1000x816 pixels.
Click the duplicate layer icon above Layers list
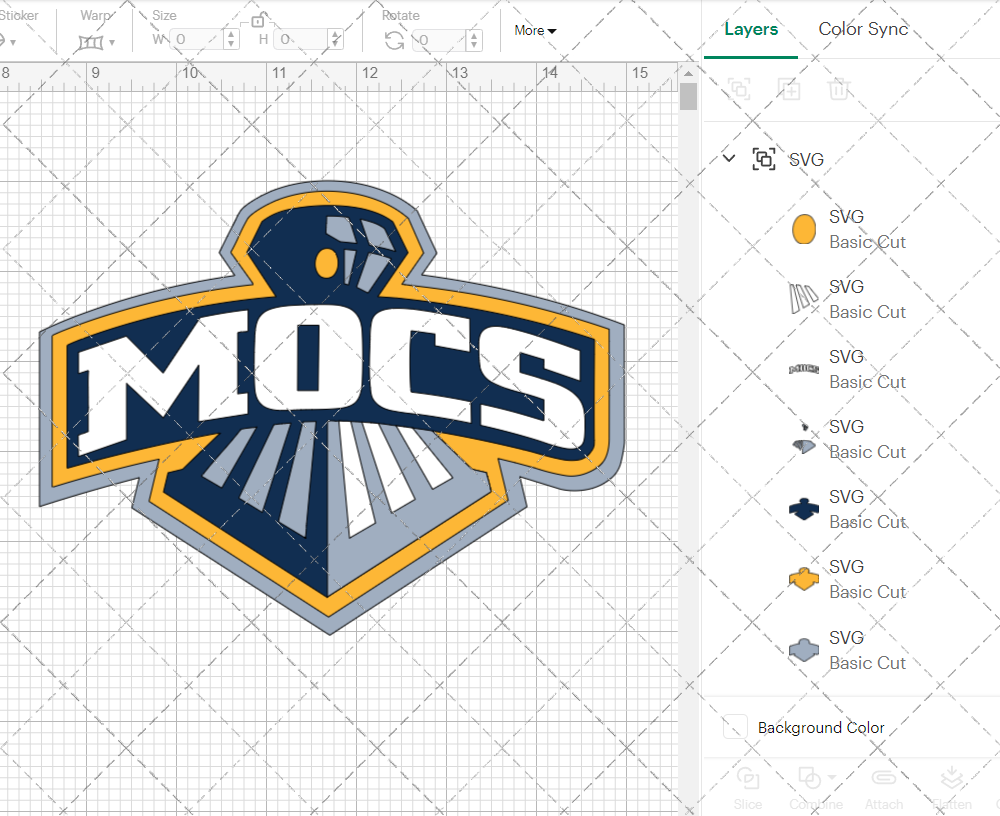coord(789,89)
